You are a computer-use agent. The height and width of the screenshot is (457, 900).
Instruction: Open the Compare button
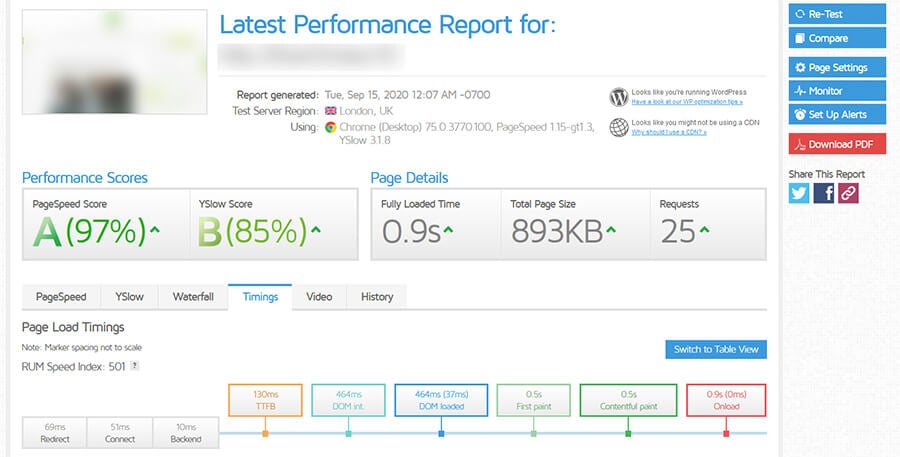[837, 38]
